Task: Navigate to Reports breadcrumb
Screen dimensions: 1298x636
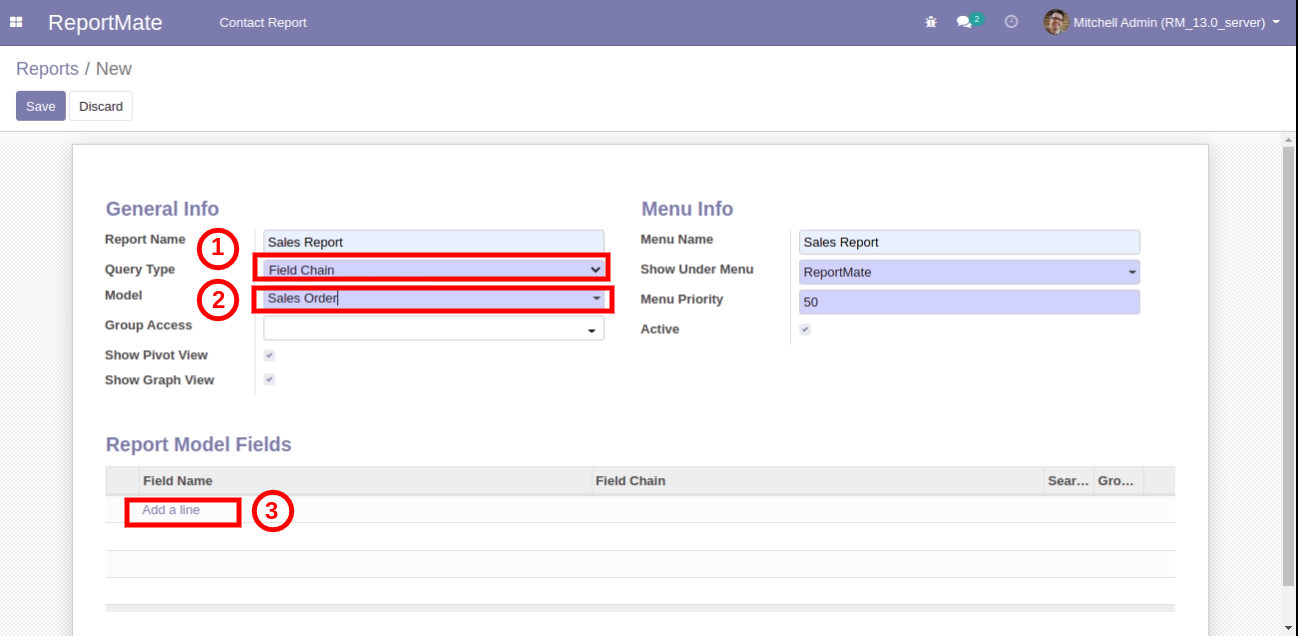Action: pyautogui.click(x=47, y=69)
